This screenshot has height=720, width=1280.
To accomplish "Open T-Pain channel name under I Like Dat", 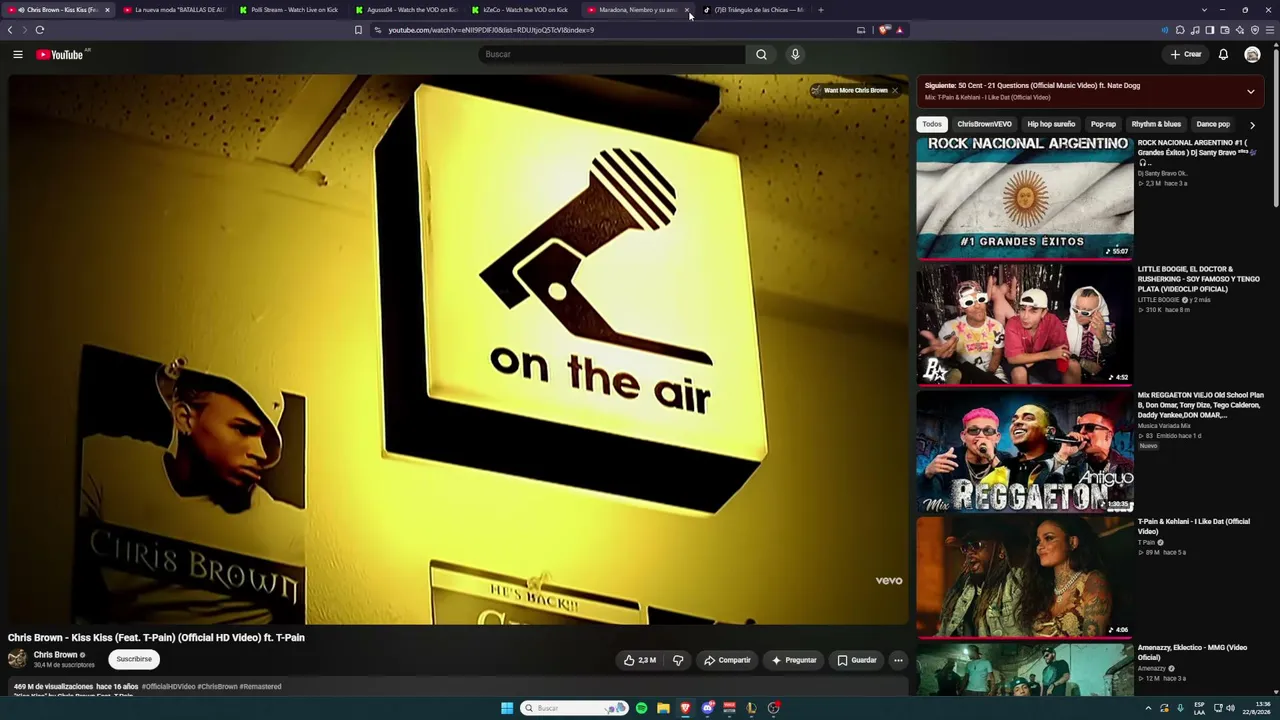I will click(1146, 542).
